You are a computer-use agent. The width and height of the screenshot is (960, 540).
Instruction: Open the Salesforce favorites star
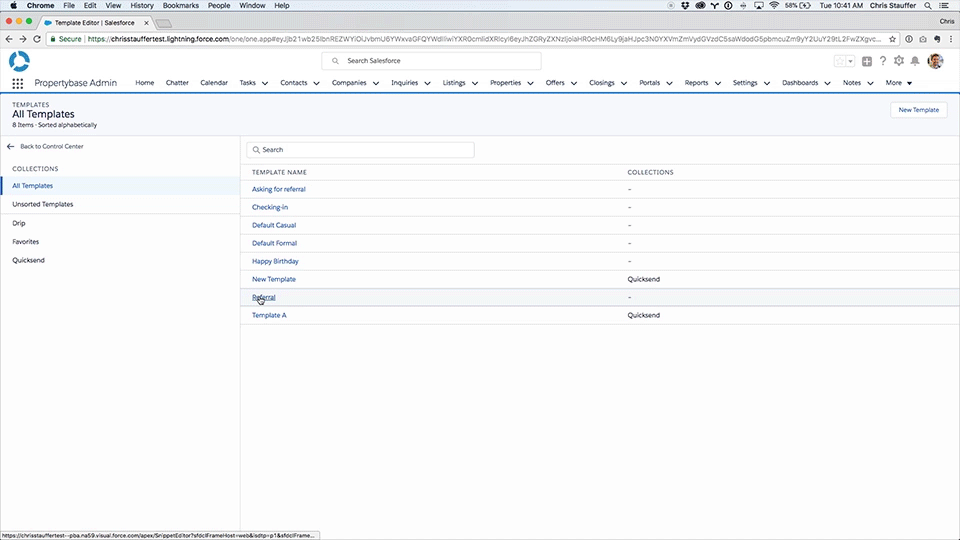pos(840,61)
